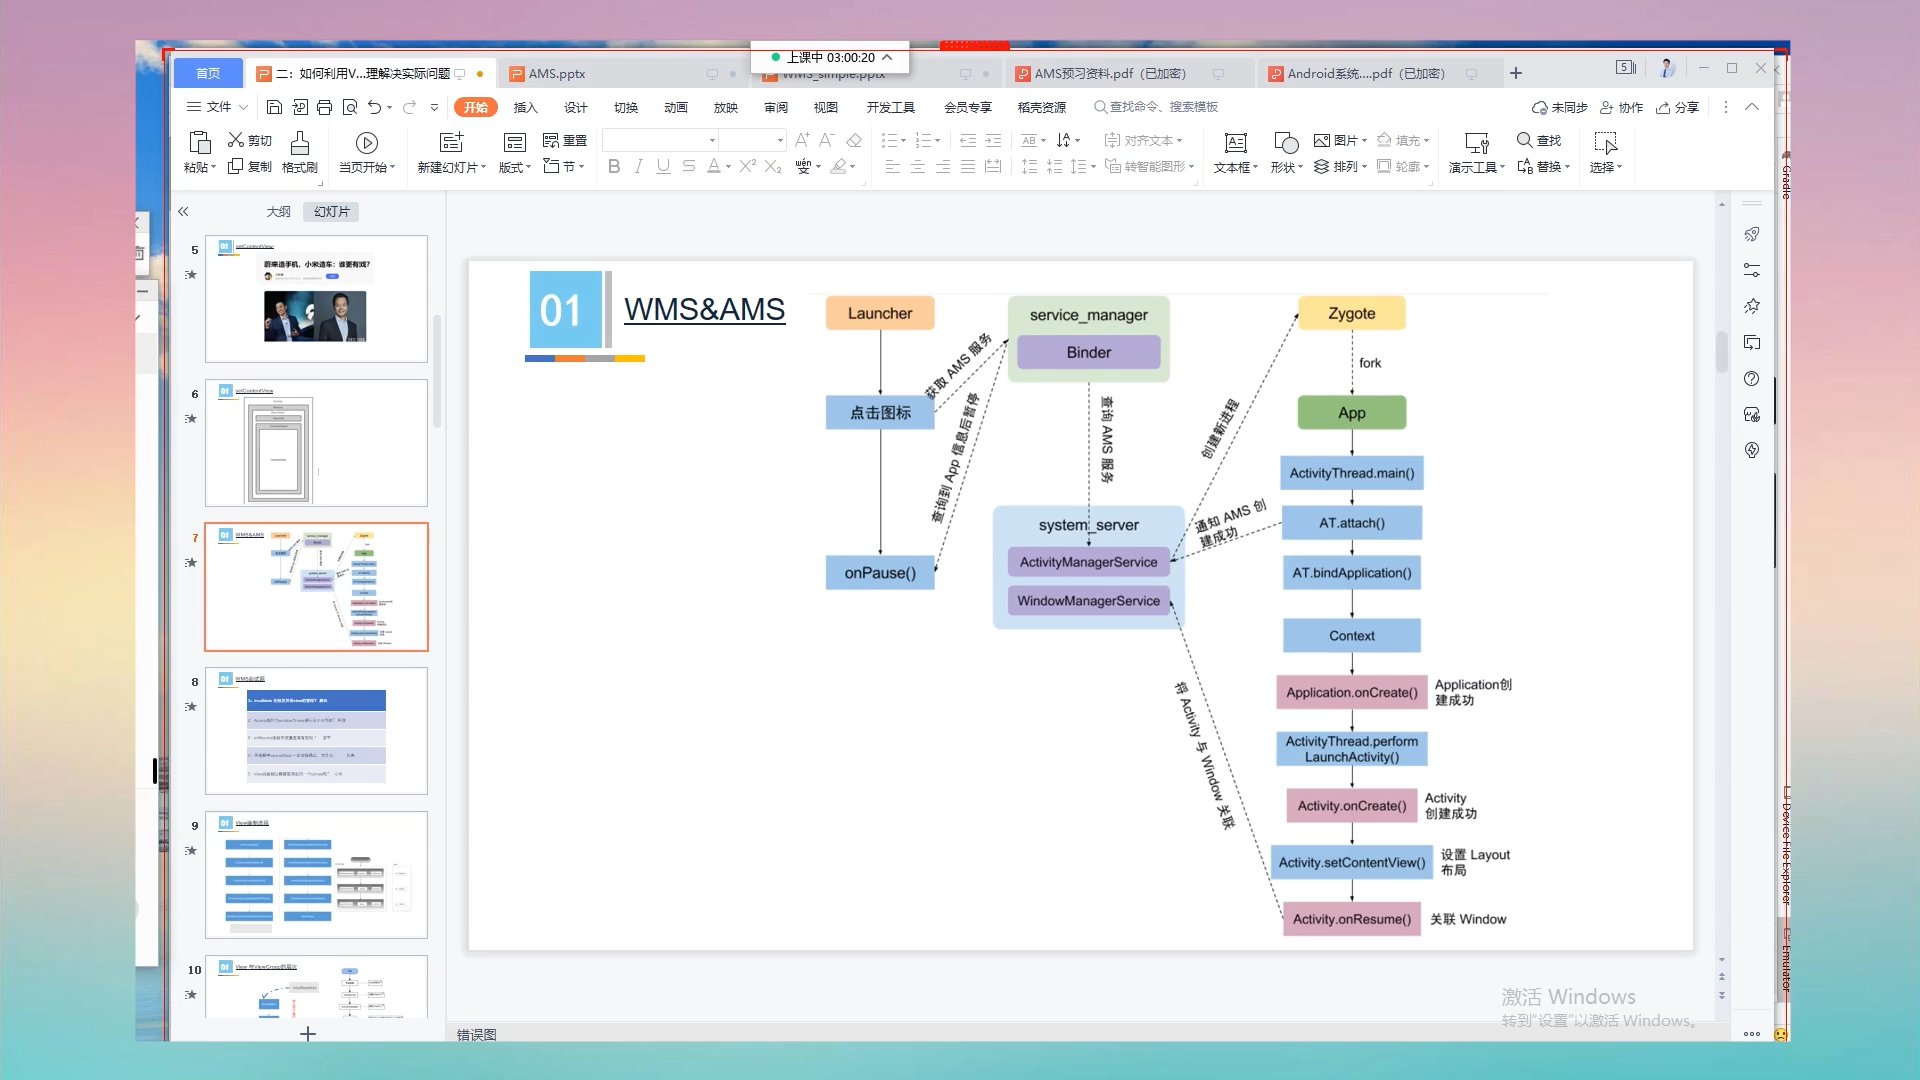The height and width of the screenshot is (1080, 1920).
Task: Click the print icon in quick toolbar
Action: click(x=324, y=107)
